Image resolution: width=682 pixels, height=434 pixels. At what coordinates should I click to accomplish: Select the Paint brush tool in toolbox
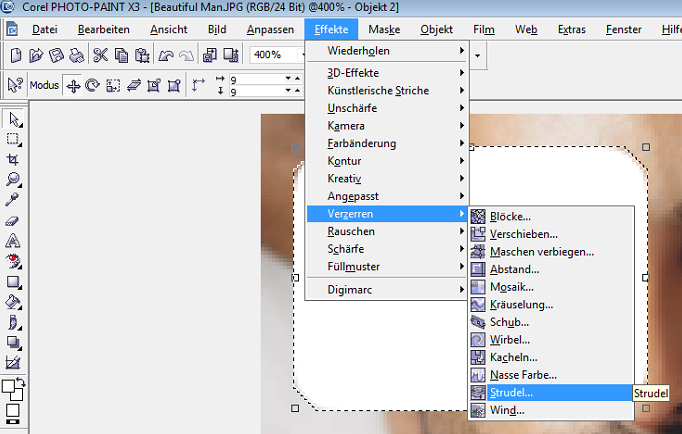point(13,322)
